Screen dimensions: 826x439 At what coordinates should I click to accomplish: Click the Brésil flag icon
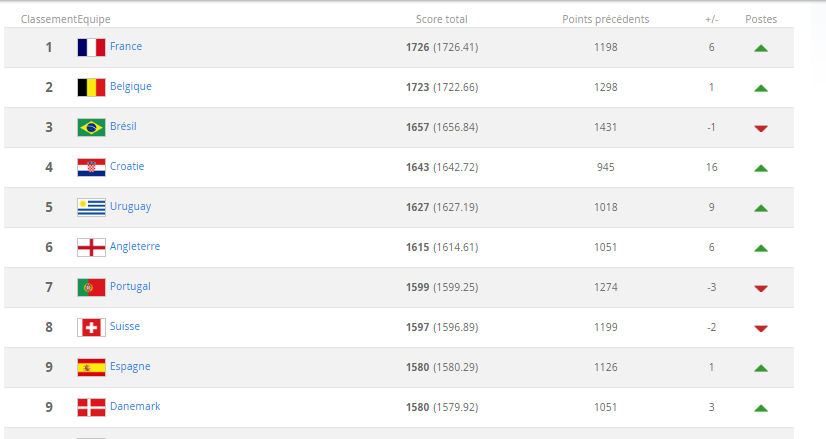tap(91, 128)
